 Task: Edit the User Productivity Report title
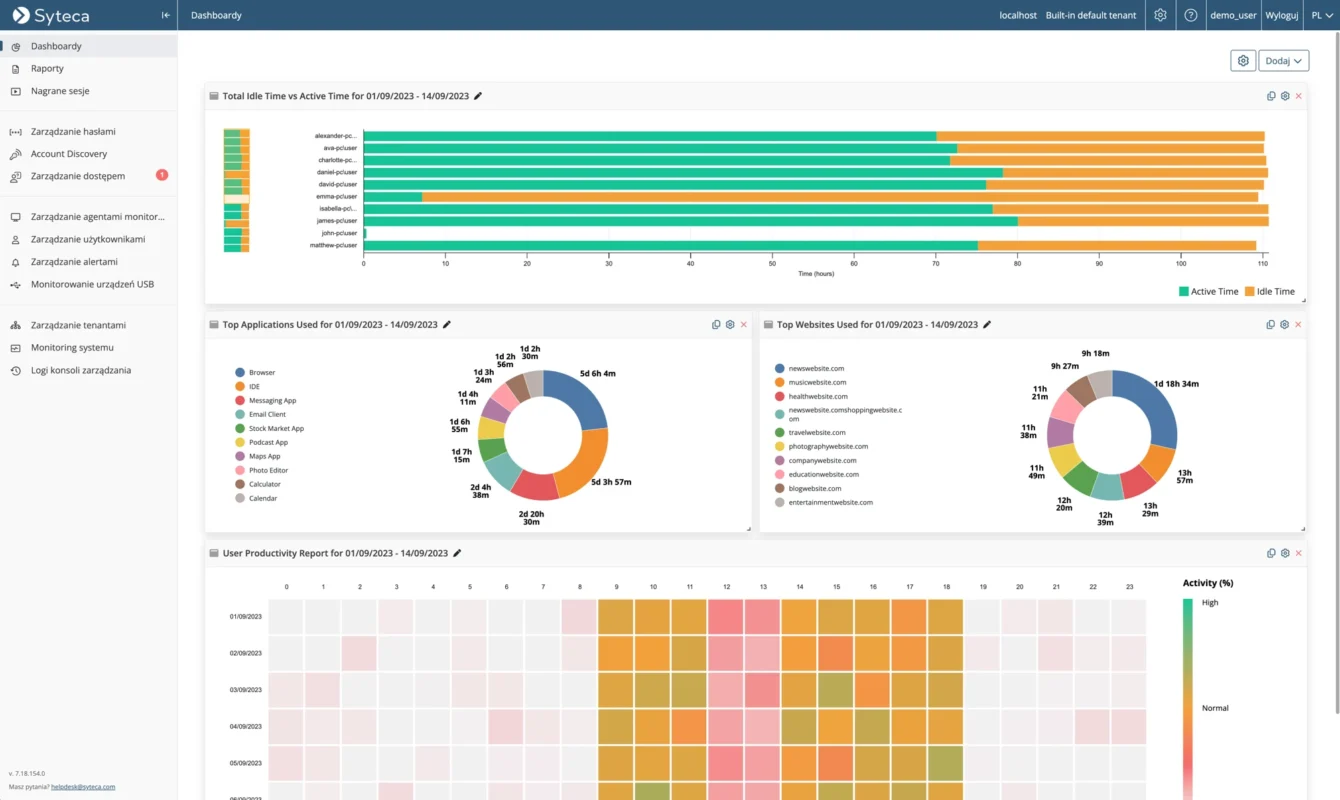[x=457, y=552]
